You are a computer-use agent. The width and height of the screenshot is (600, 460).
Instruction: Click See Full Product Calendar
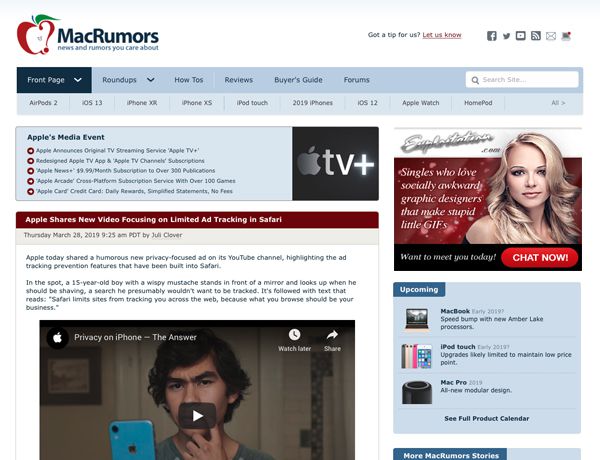point(487,419)
